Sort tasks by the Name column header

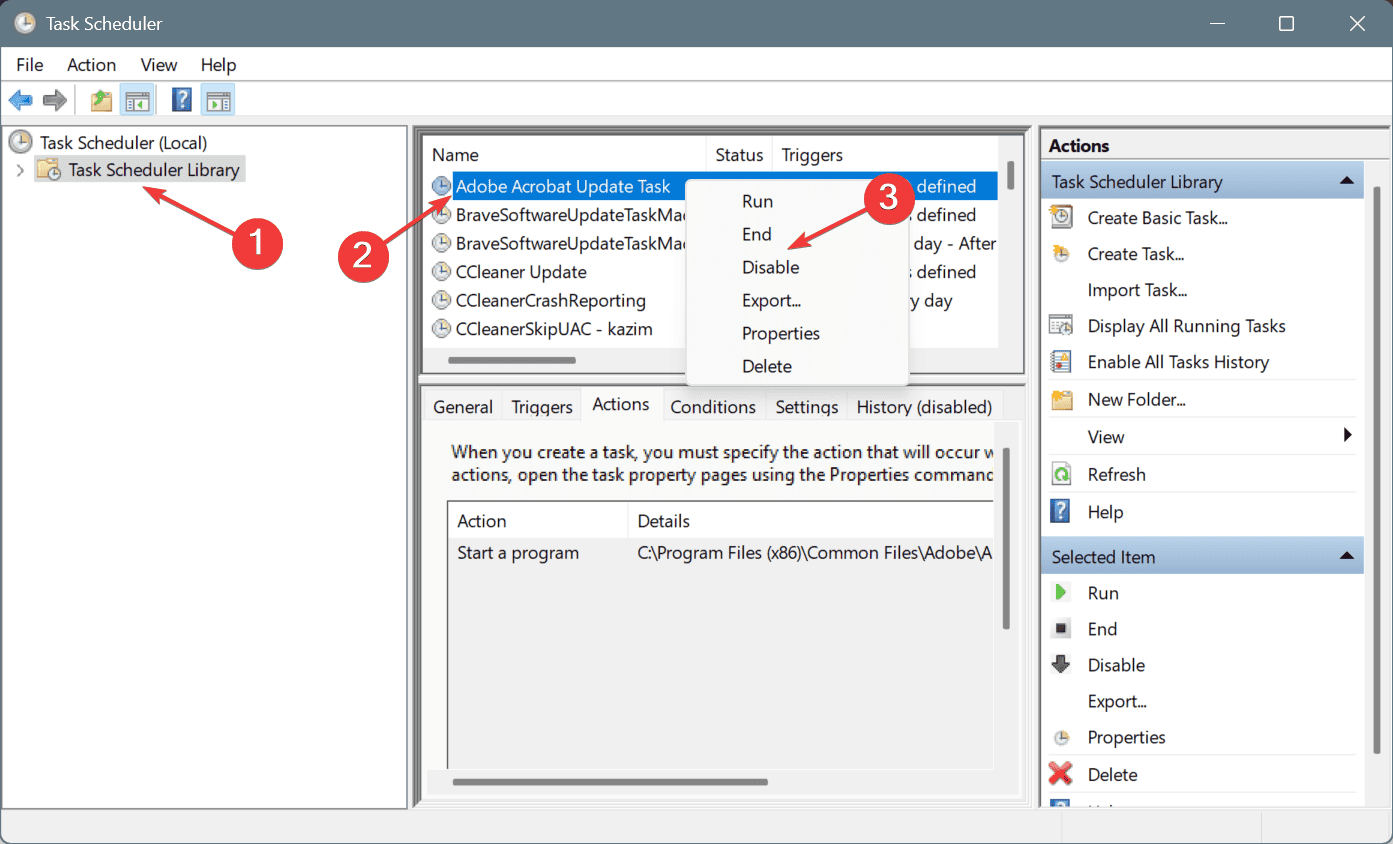(565, 155)
